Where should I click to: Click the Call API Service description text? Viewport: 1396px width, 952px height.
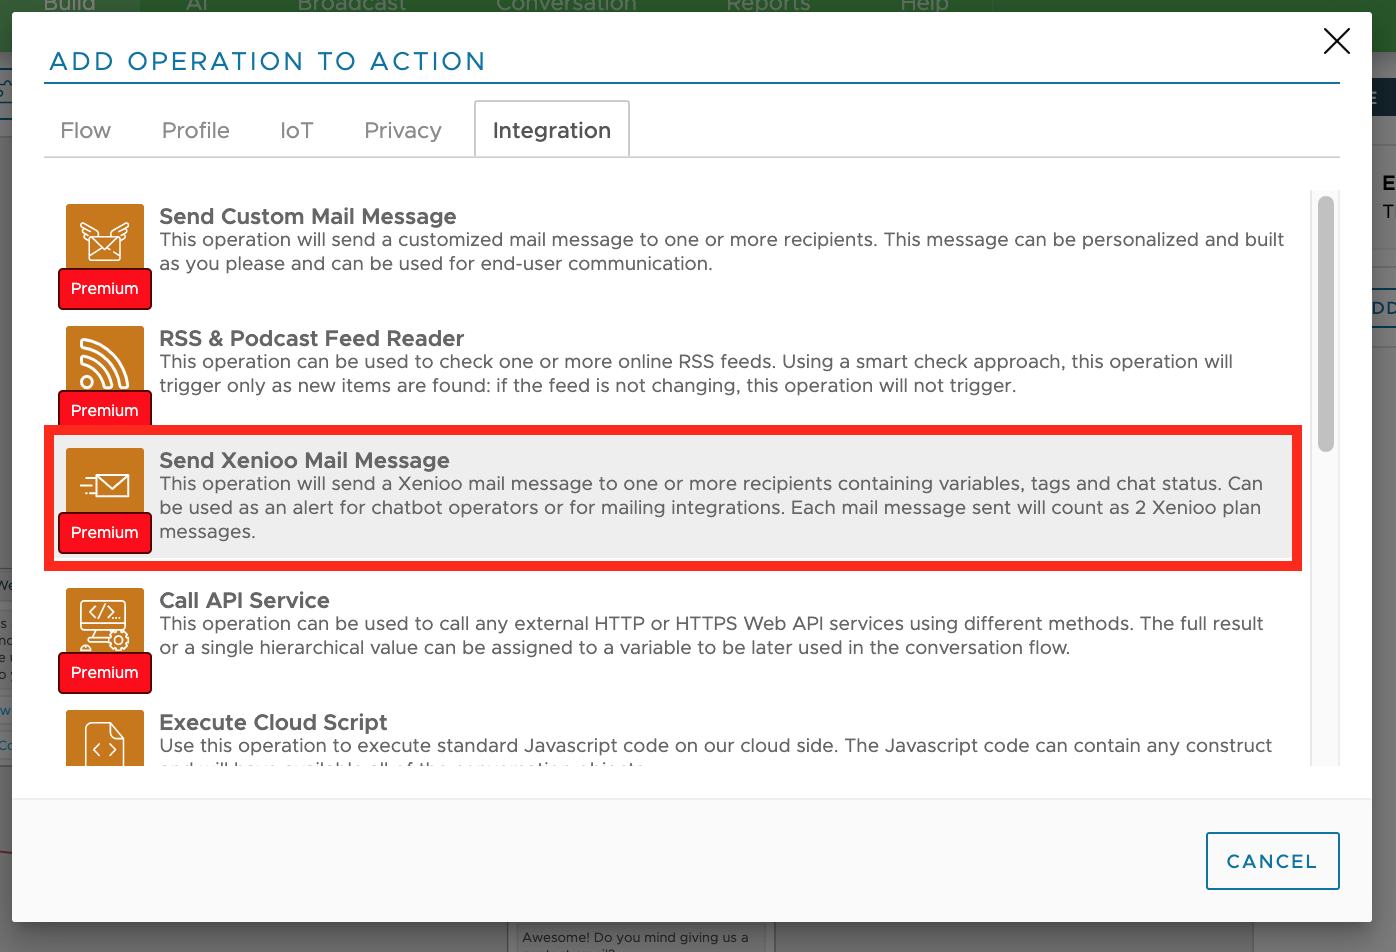coord(712,636)
